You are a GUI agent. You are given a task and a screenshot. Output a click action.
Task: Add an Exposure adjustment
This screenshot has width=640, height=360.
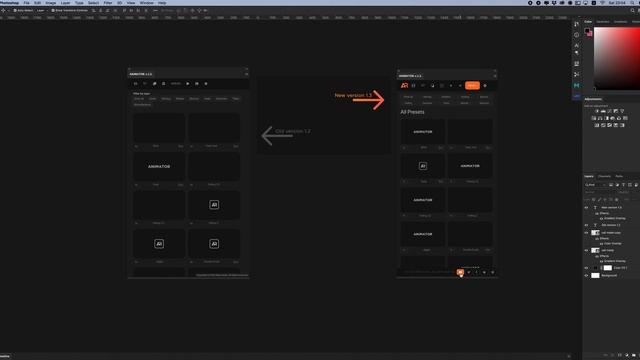616,111
